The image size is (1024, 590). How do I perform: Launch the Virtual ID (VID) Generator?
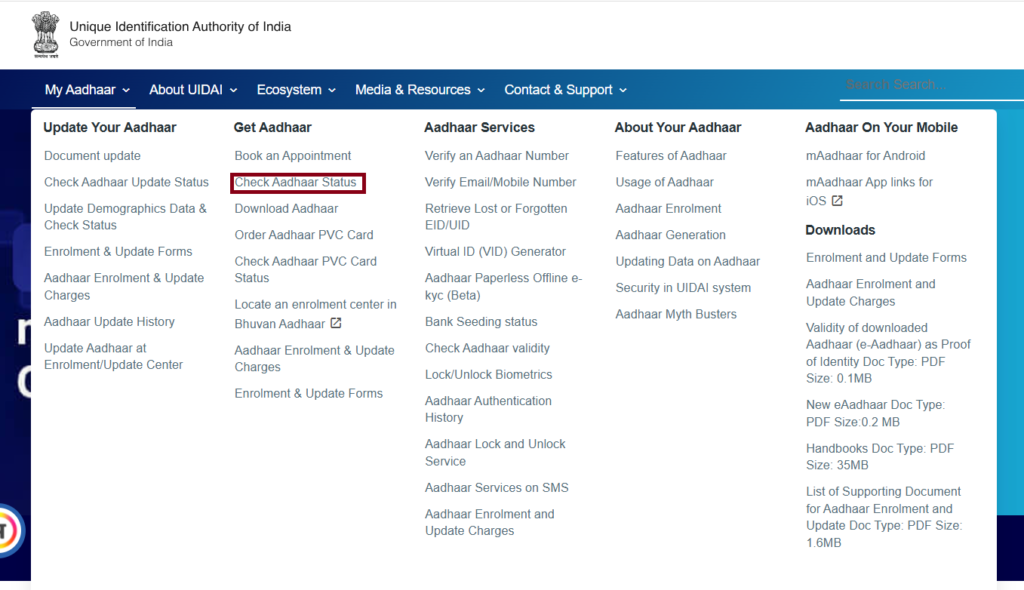(495, 252)
